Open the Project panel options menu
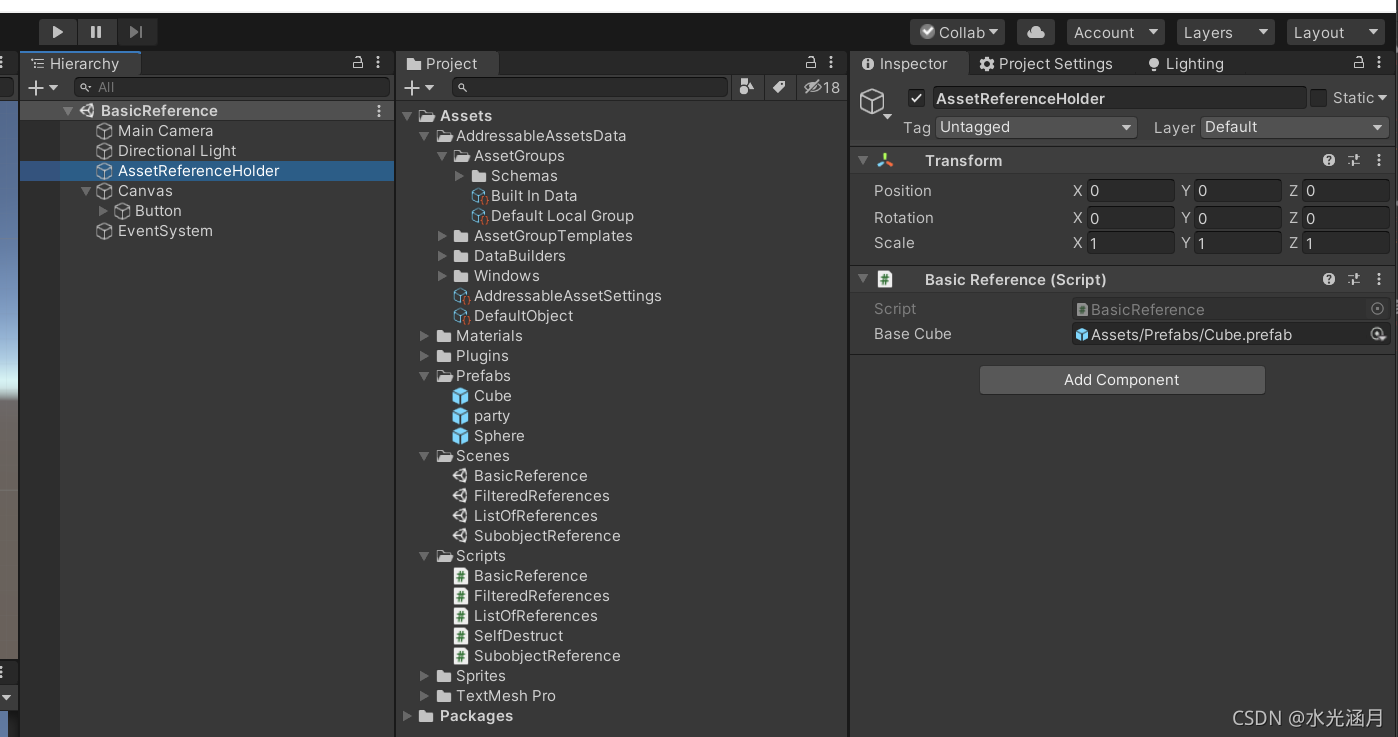 coord(831,62)
